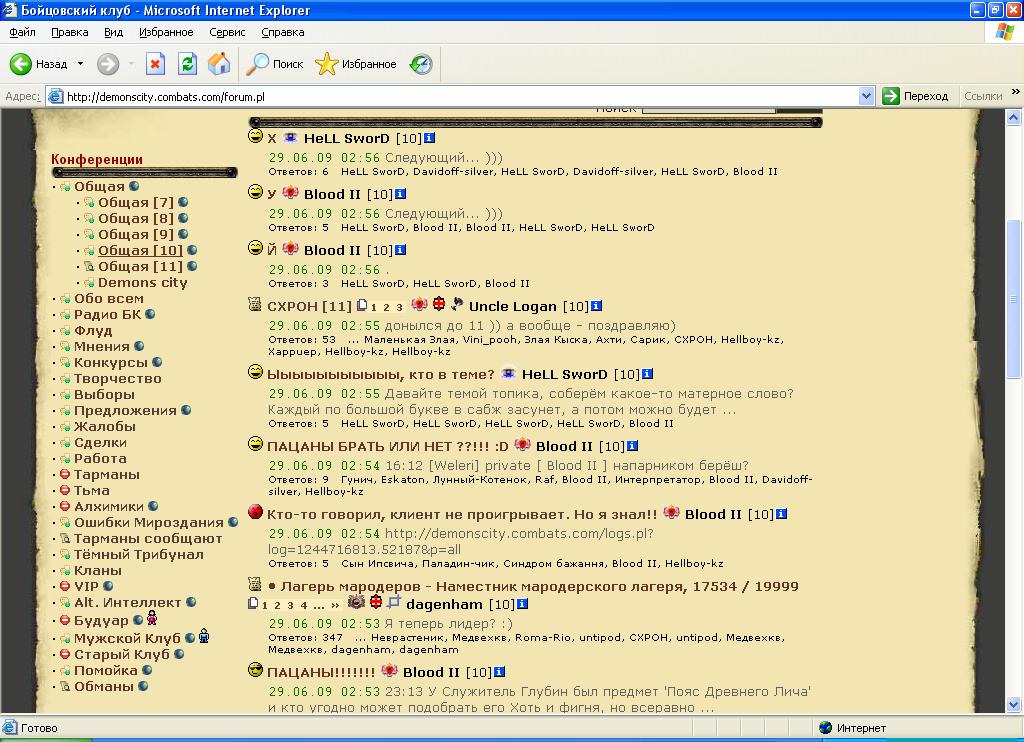Viewport: 1024px width, 742px height.
Task: Click info icon in Кто-то говорил topic row
Action: click(x=781, y=514)
